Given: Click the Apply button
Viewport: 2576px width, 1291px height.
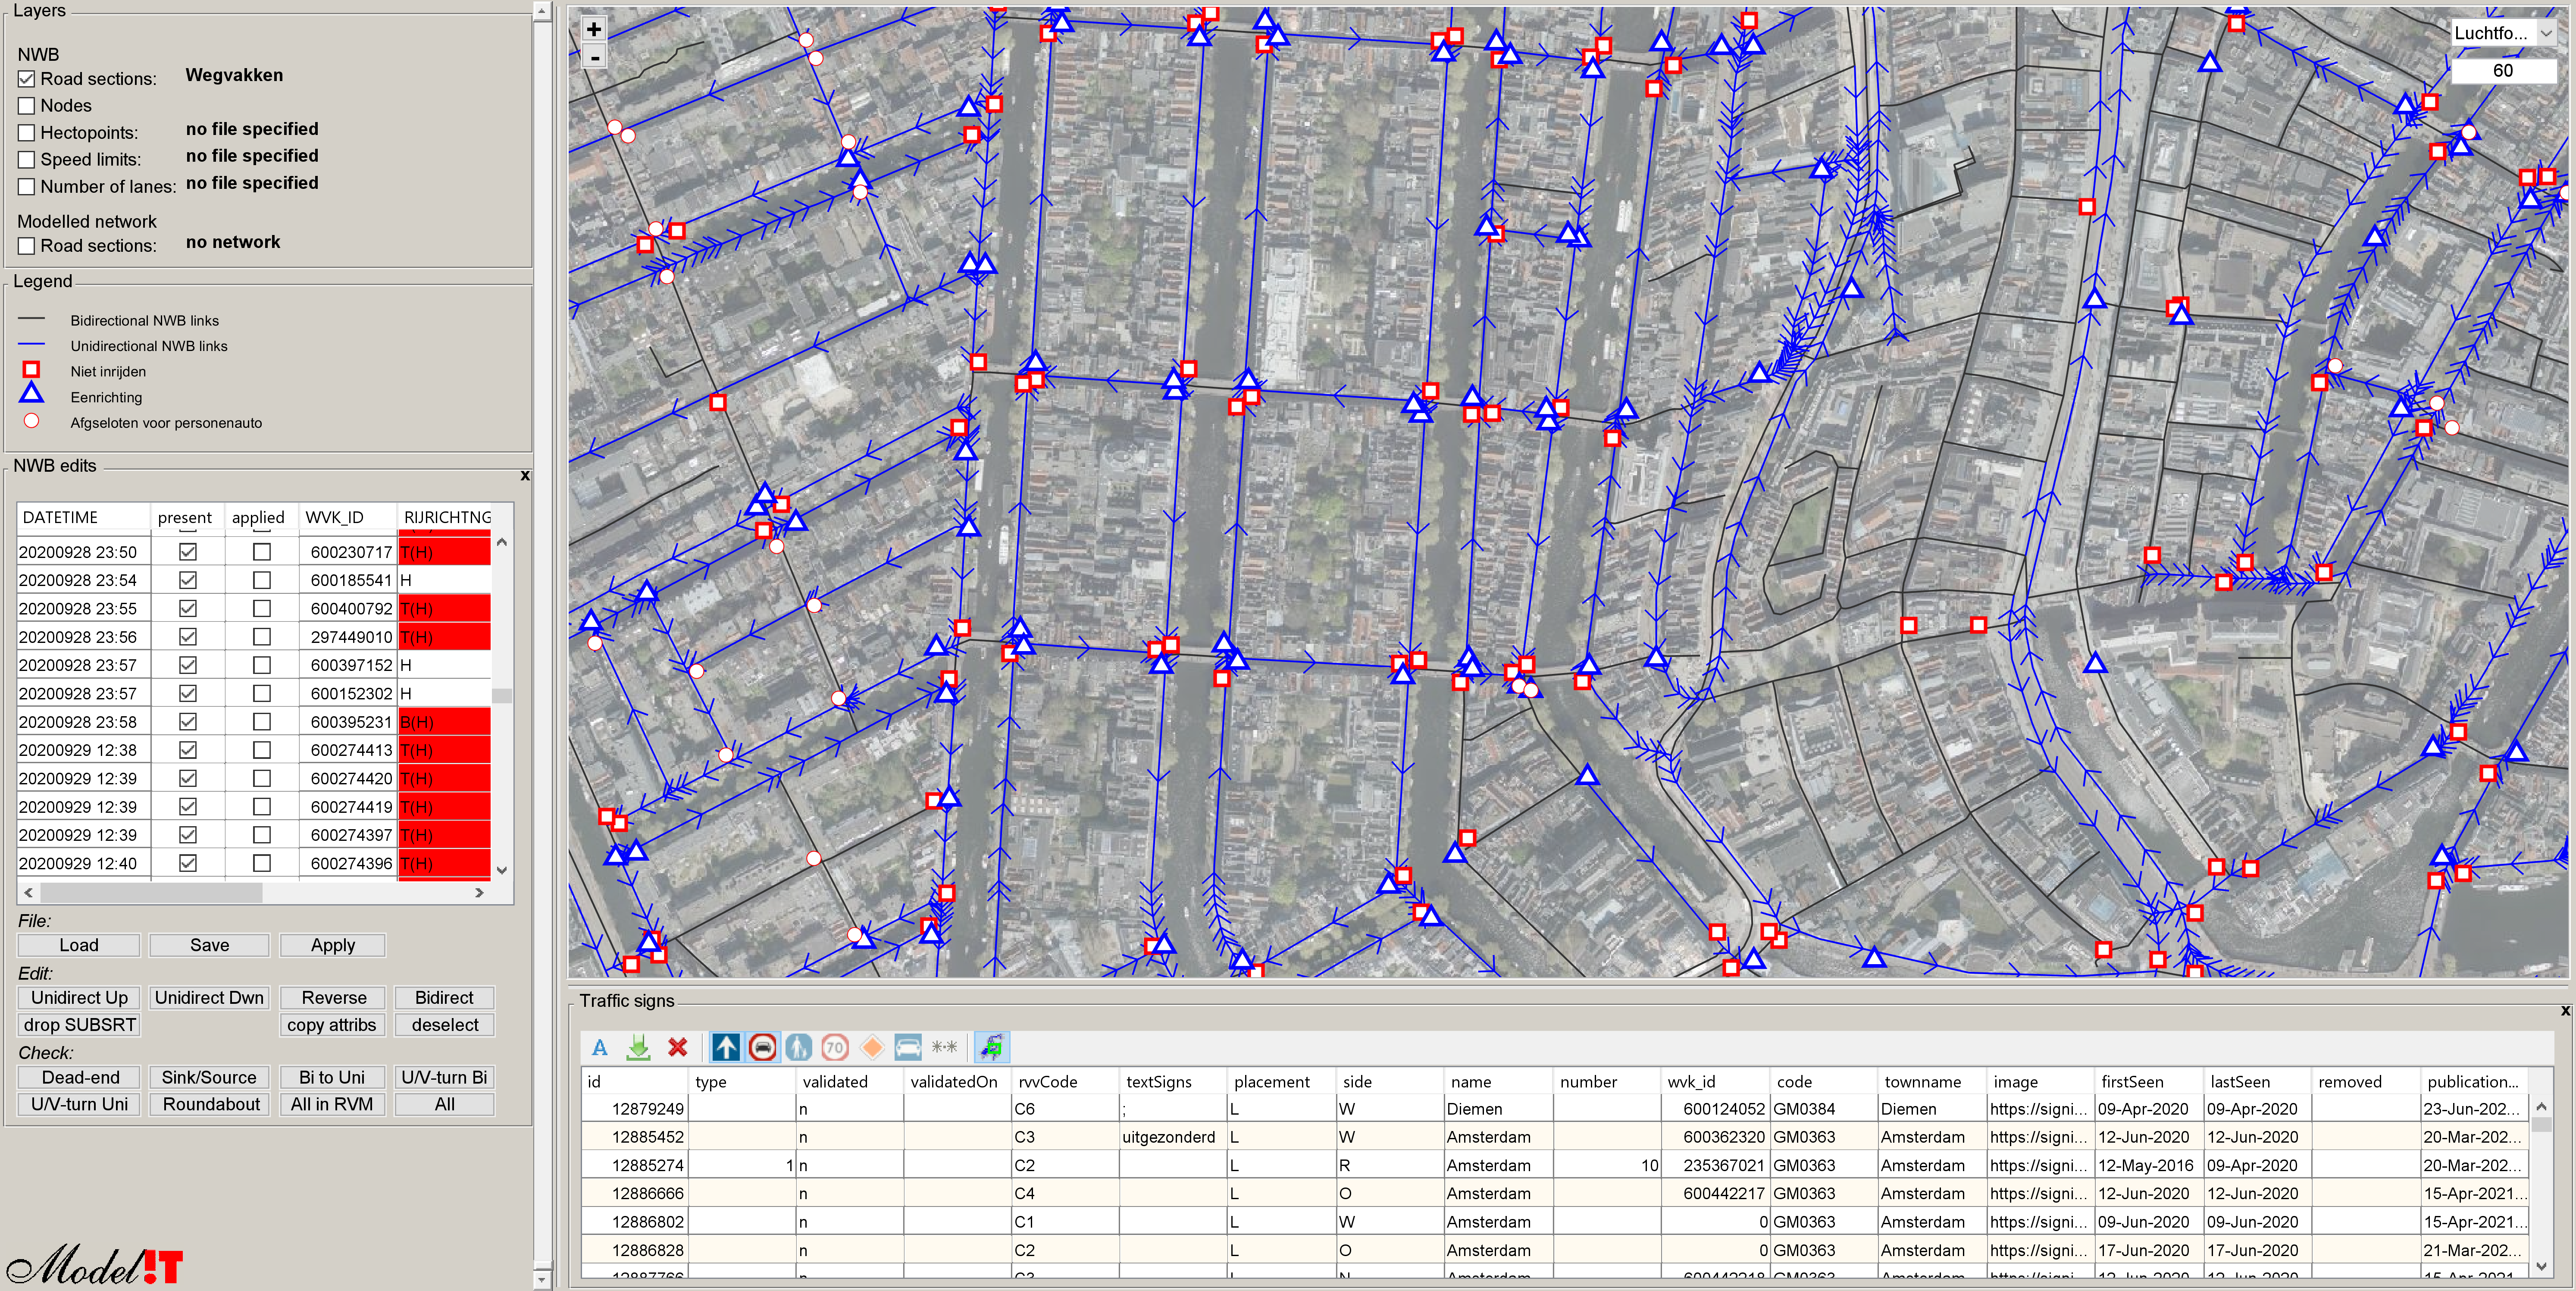Looking at the screenshot, I should click(x=333, y=945).
